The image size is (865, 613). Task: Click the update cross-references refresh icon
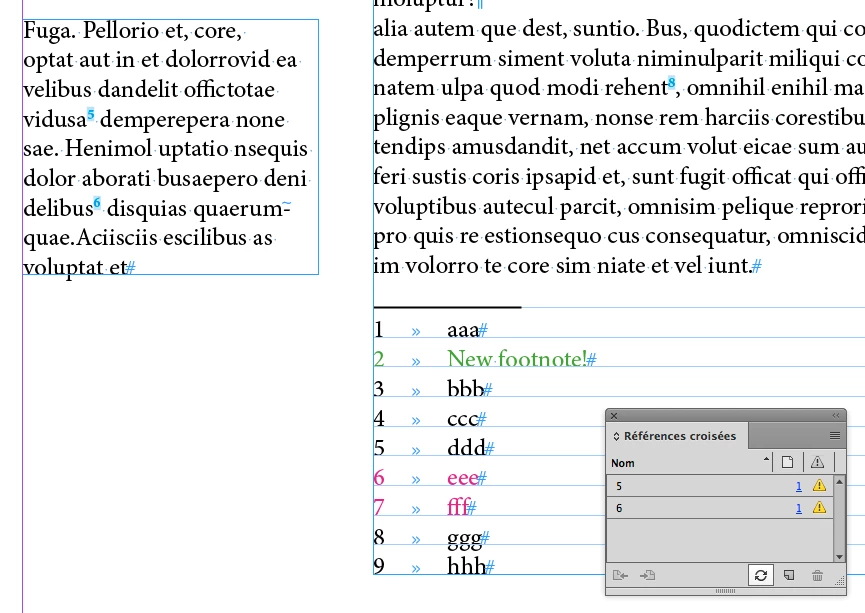[761, 575]
